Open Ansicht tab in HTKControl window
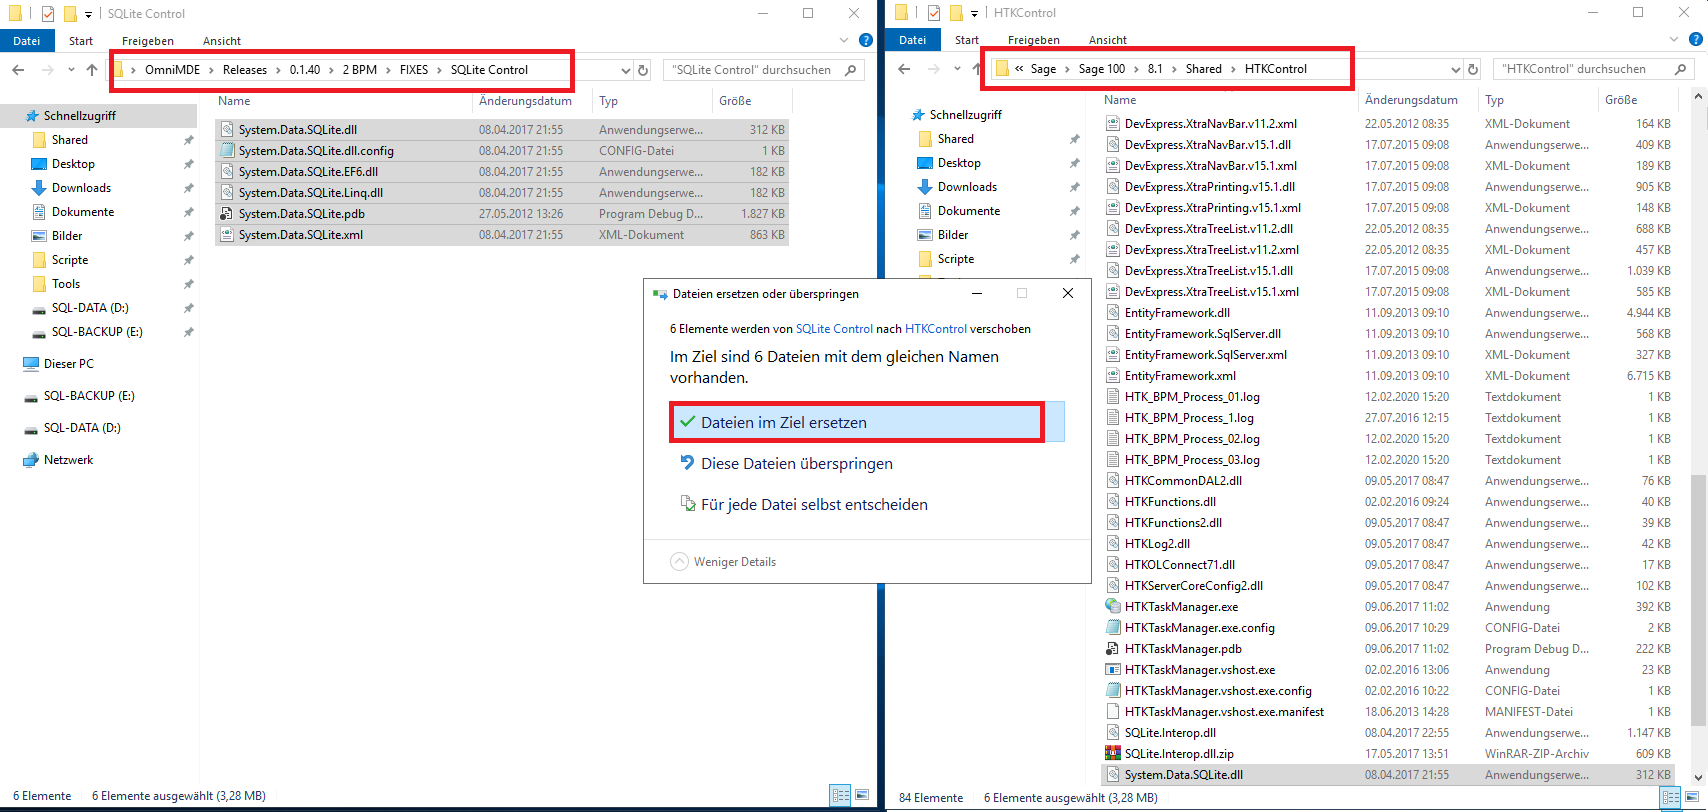1708x812 pixels. (x=1108, y=40)
